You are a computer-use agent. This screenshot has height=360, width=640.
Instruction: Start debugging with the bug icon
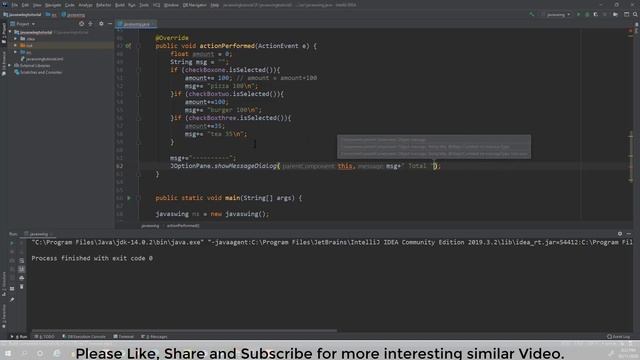click(587, 14)
